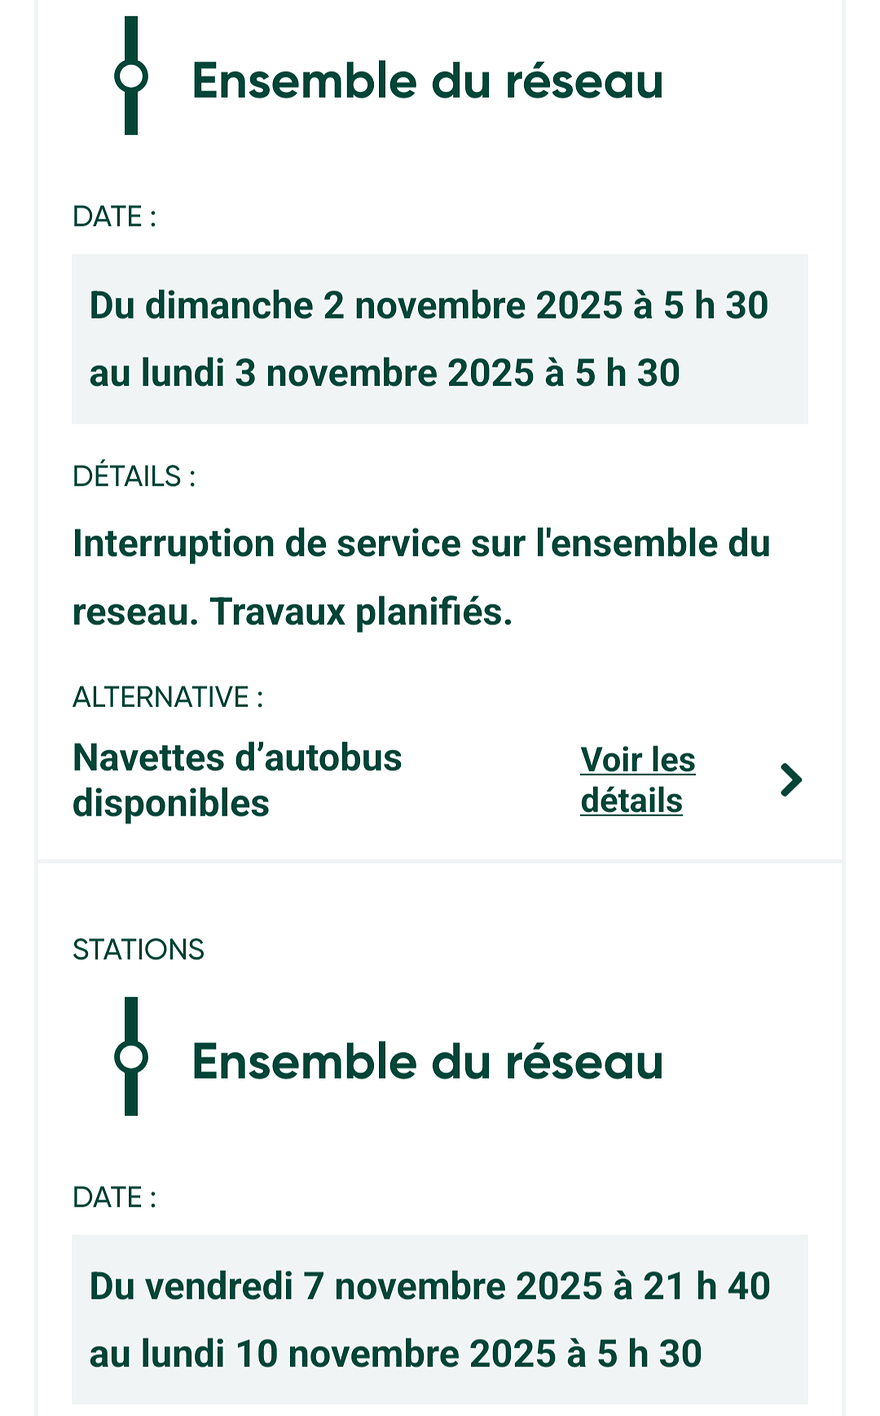This screenshot has width=880, height=1416.
Task: Click the DATE label in the bottom notice
Action: pyautogui.click(x=114, y=1198)
